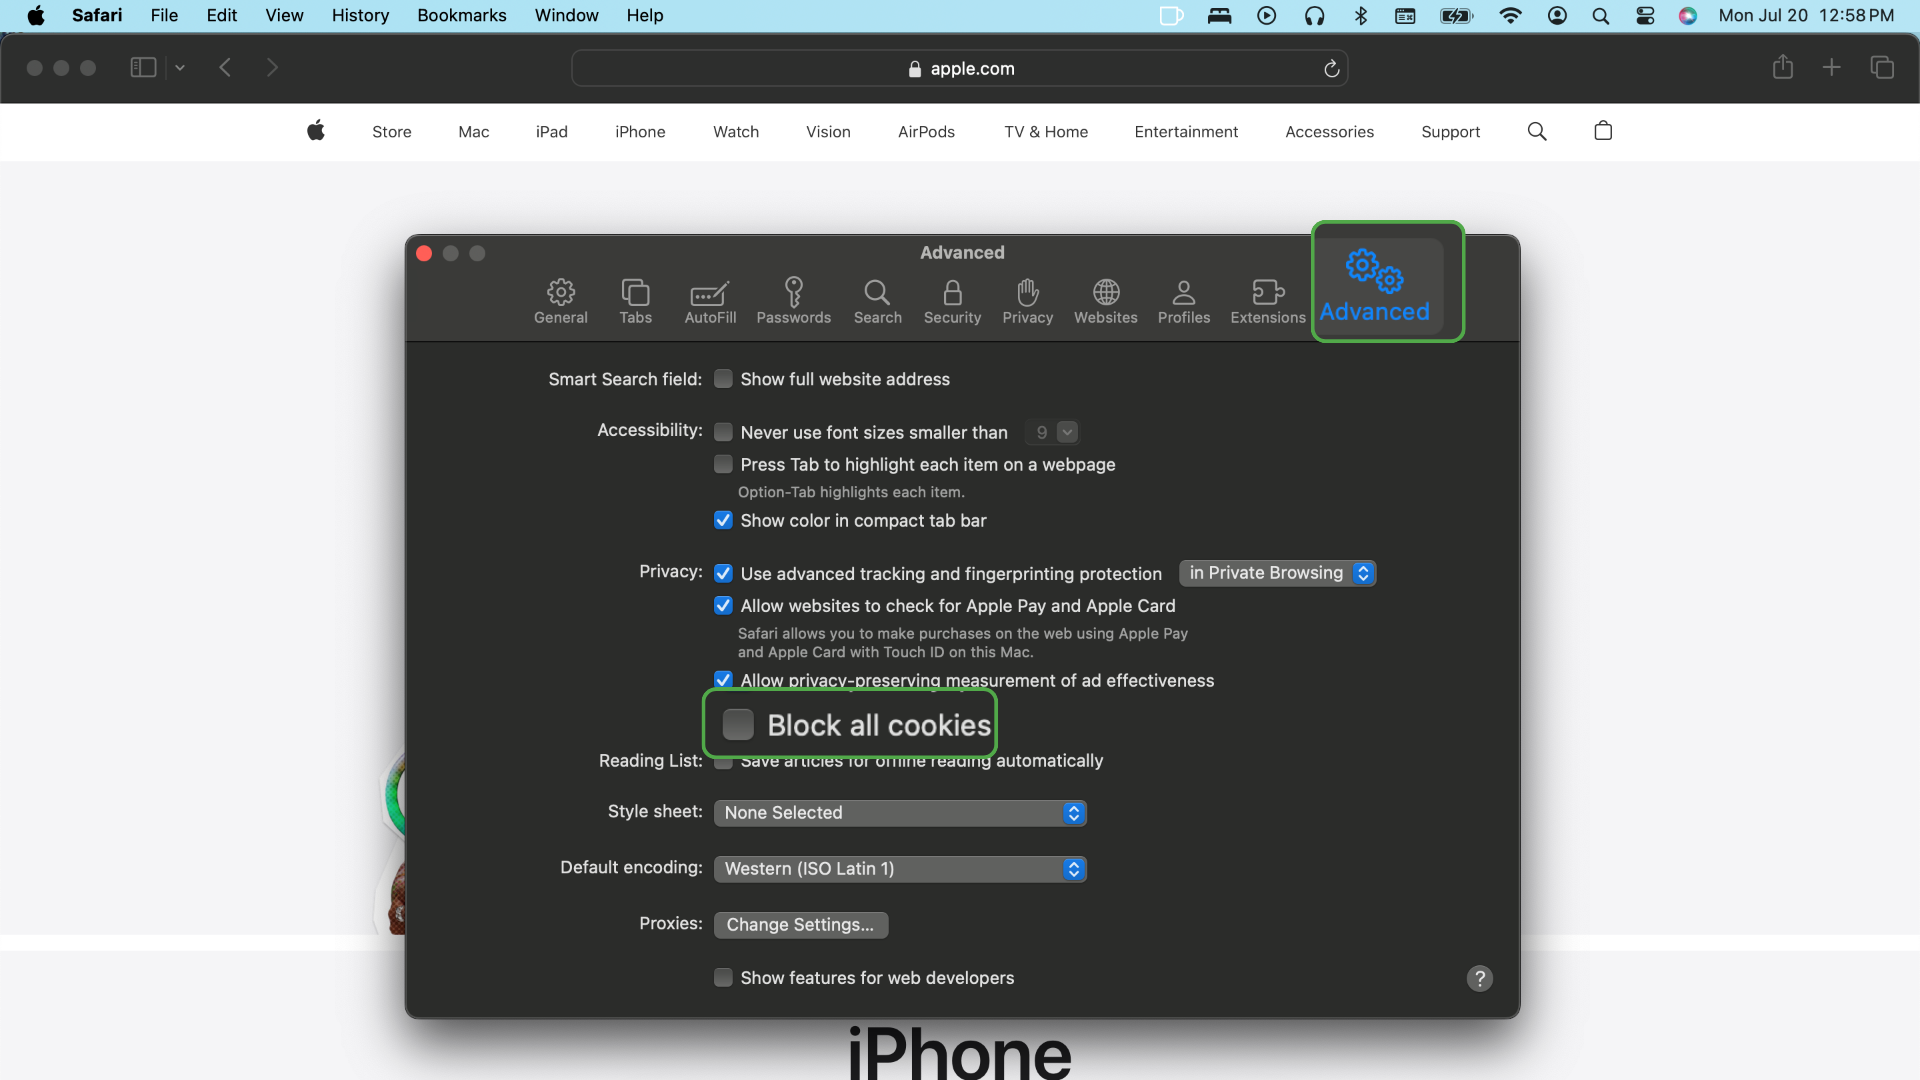Viewport: 1920px width, 1080px height.
Task: Open the iPhone link in site navigation
Action: click(x=640, y=132)
